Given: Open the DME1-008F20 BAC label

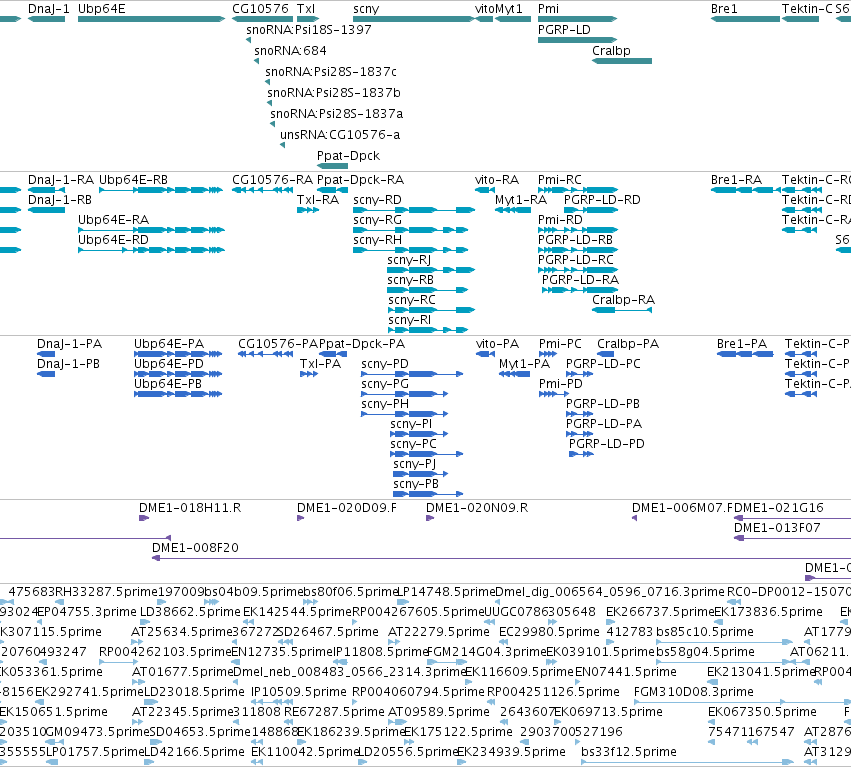Looking at the screenshot, I should (x=195, y=548).
